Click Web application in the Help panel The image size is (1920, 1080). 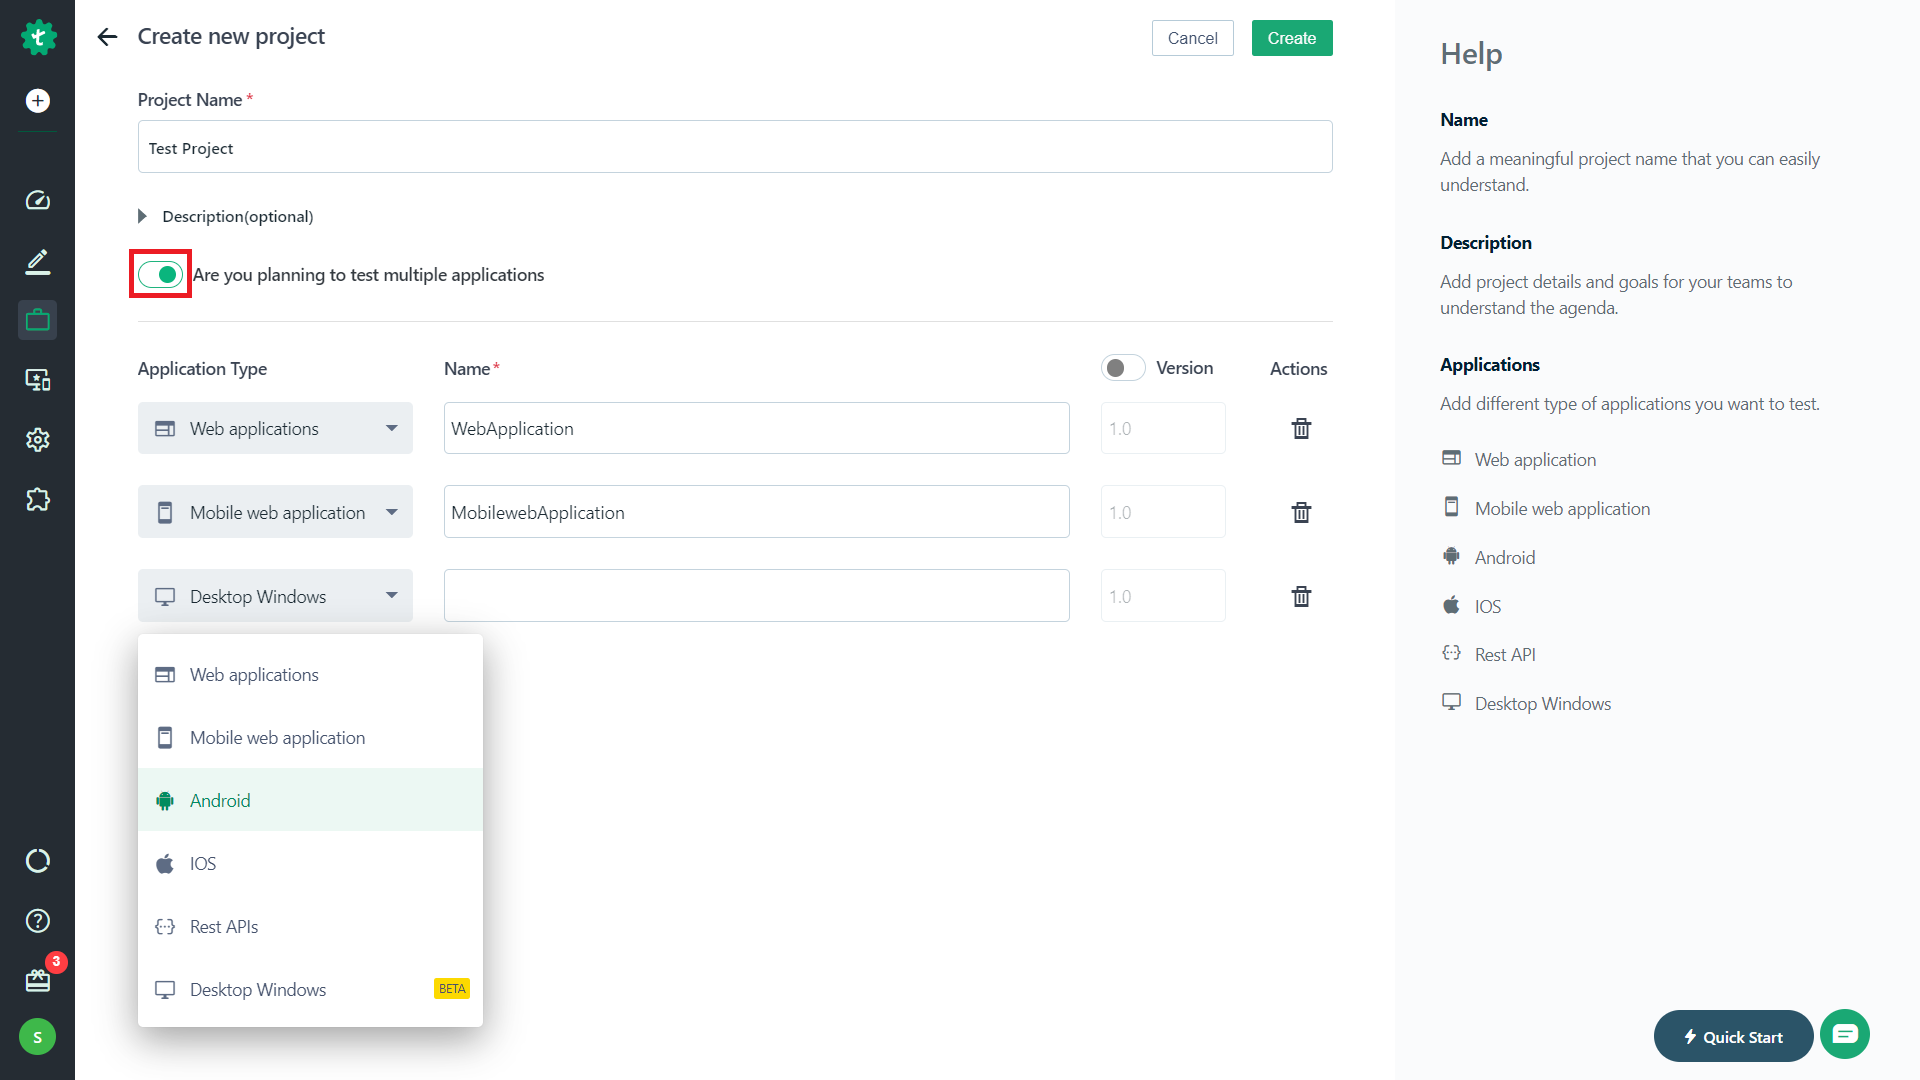click(x=1535, y=459)
